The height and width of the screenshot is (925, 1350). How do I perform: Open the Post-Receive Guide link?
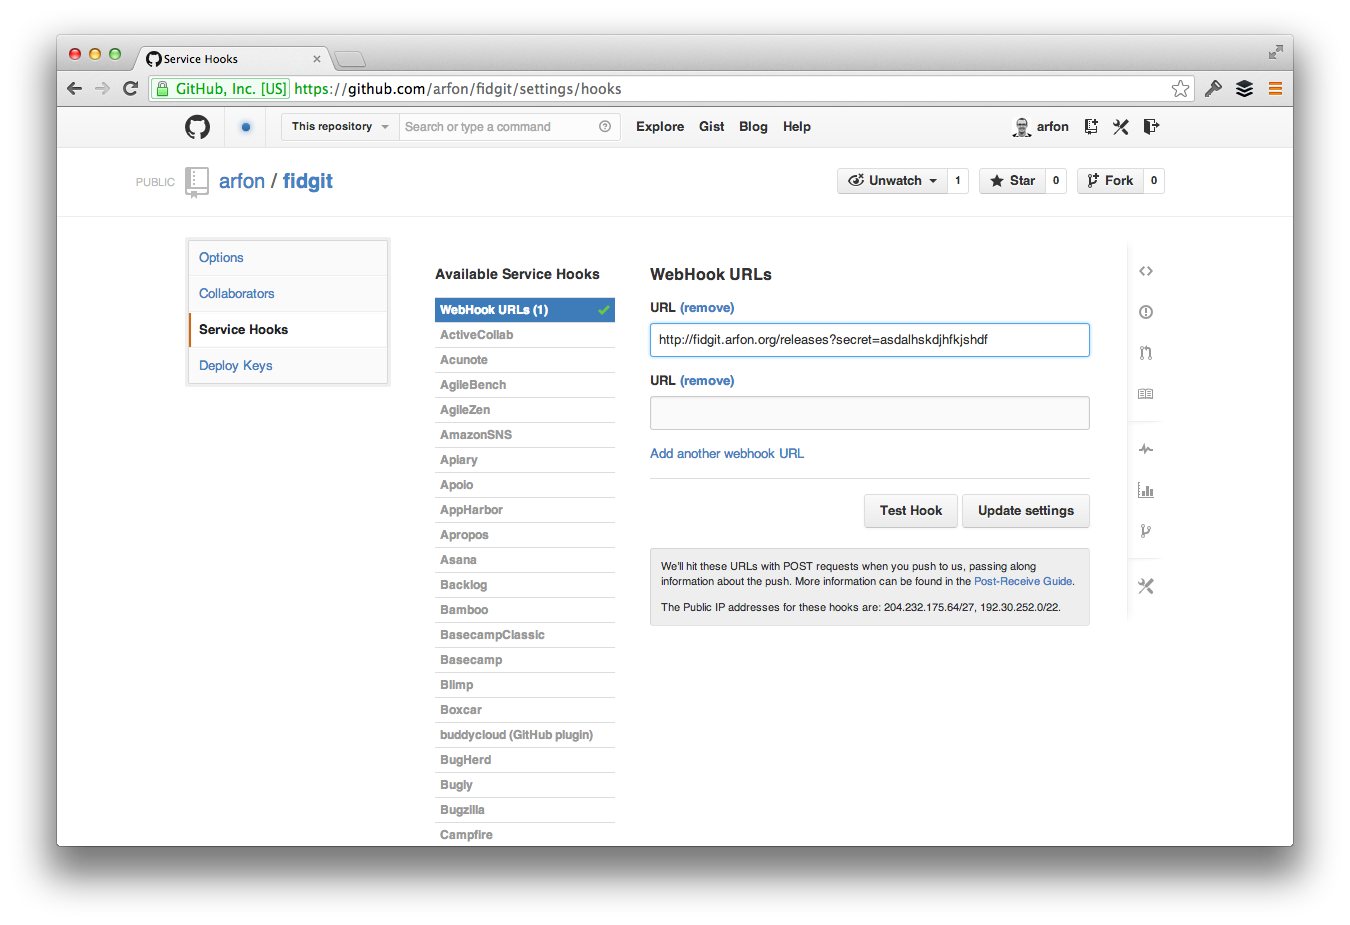coord(1023,581)
